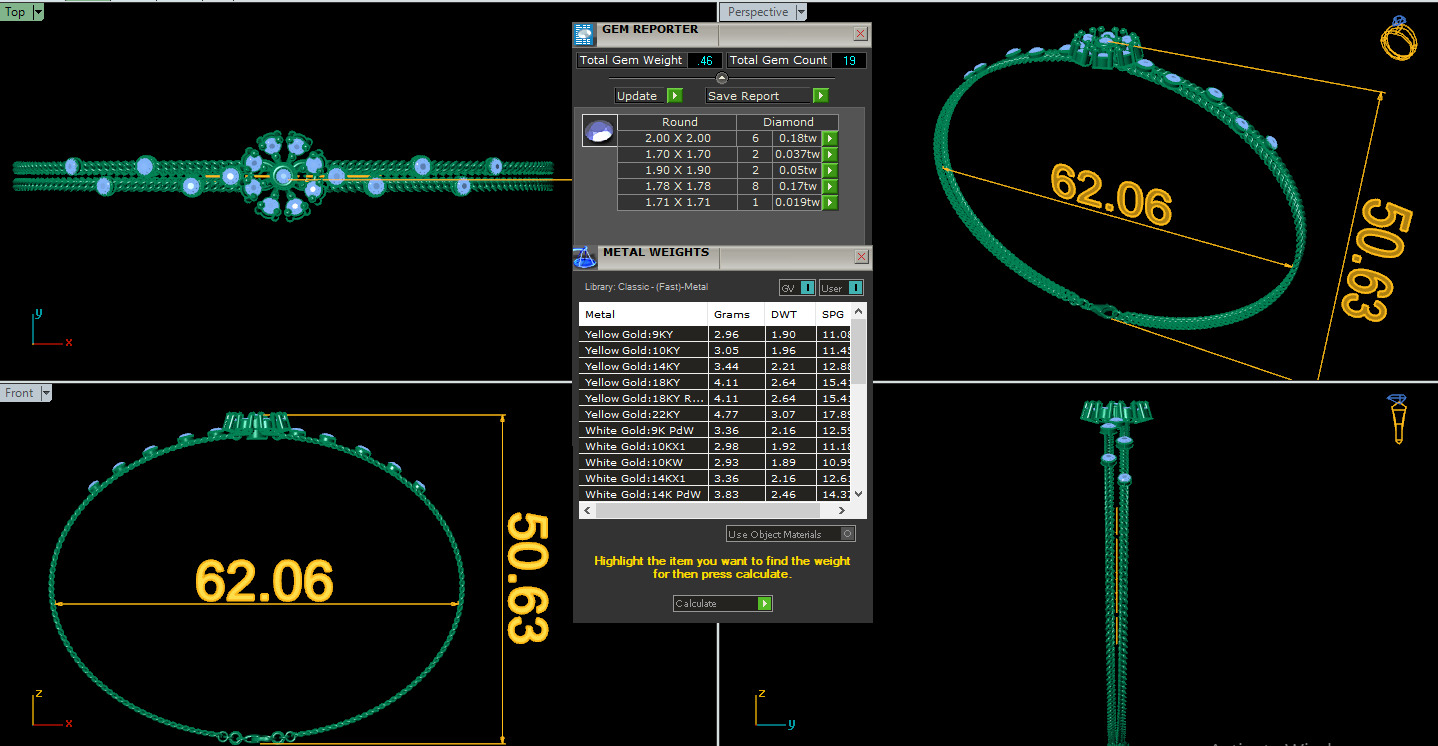Select the Yellow Gold:22KY row

[714, 414]
